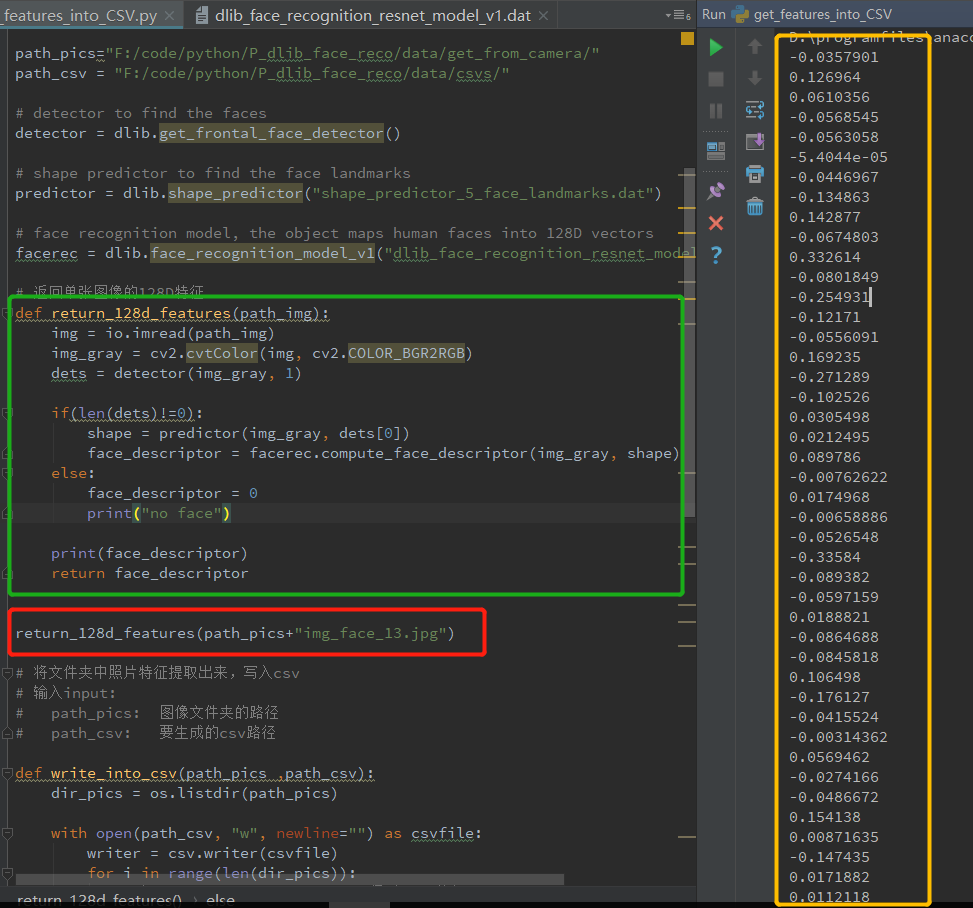The image size is (973, 908).
Task: Click the Stop process square icon
Action: 715,79
